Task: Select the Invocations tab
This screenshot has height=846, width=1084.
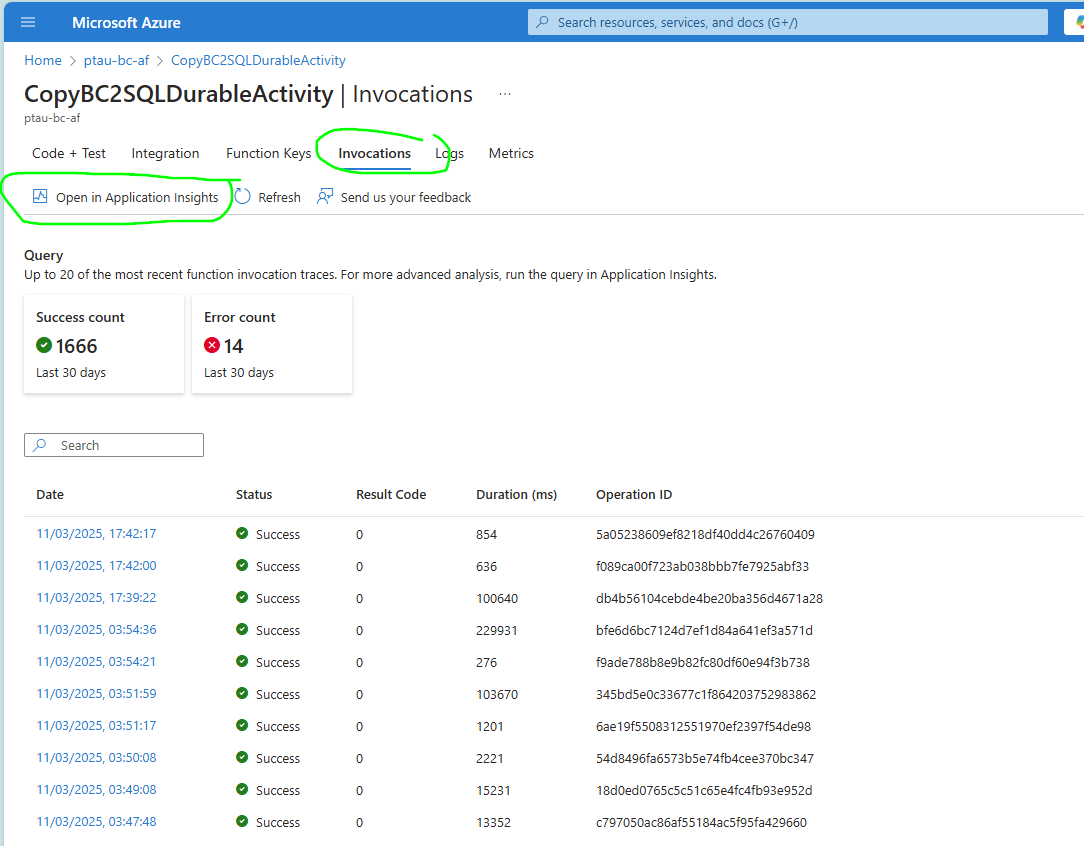Action: coord(374,153)
